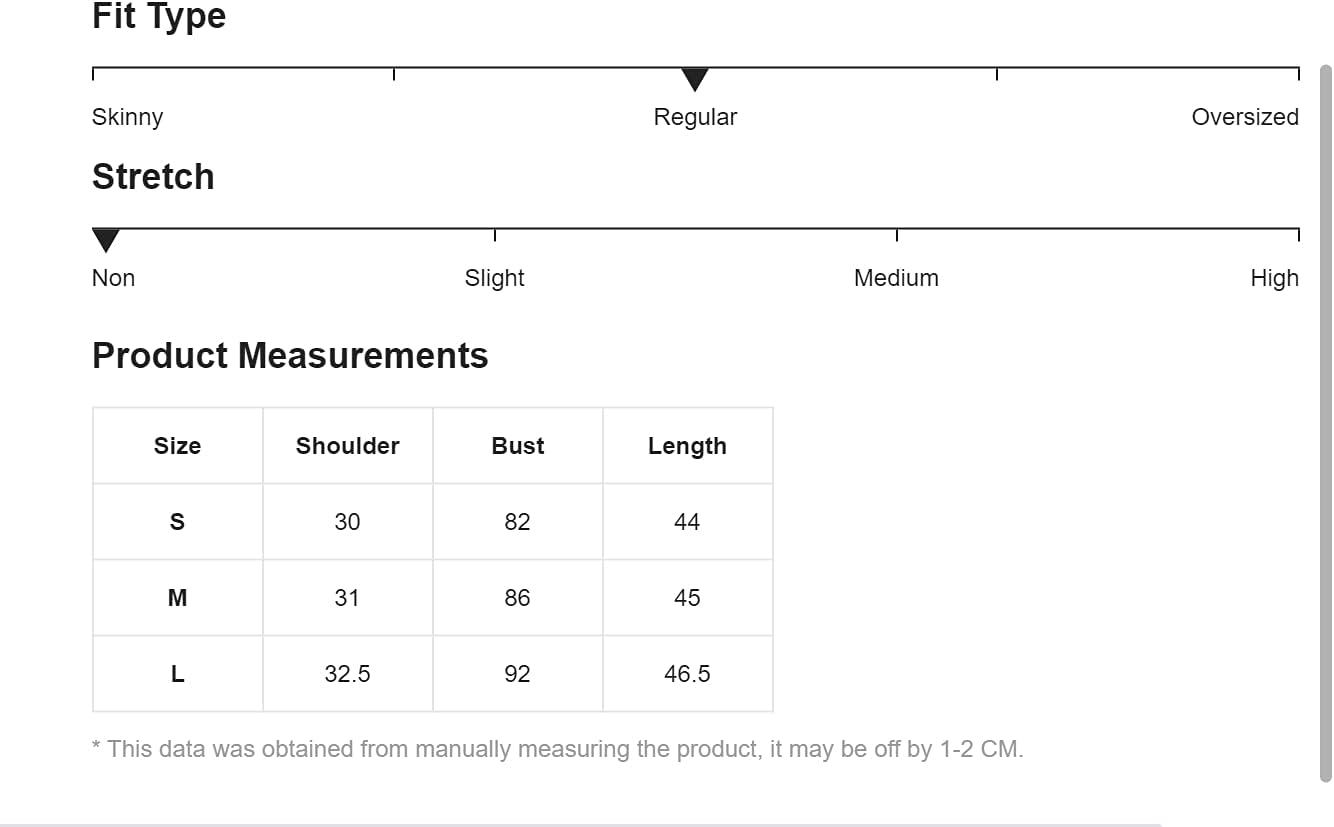This screenshot has width=1334, height=827.
Task: Click the 92 bust value for size L
Action: point(517,674)
